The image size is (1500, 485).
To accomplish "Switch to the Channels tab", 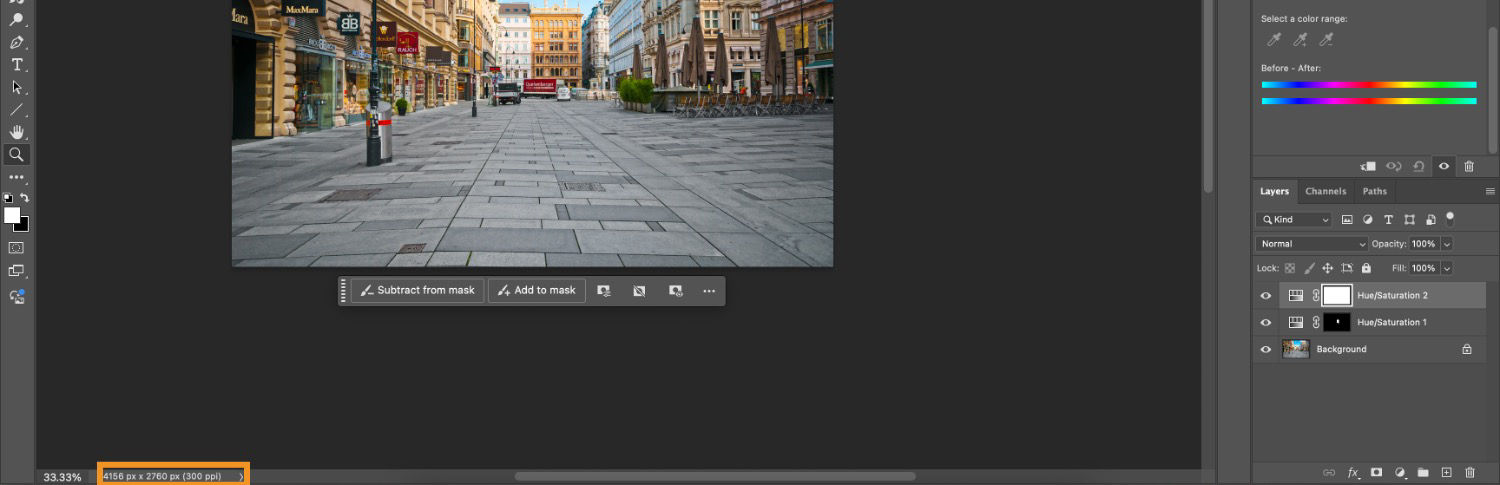I will 1326,191.
